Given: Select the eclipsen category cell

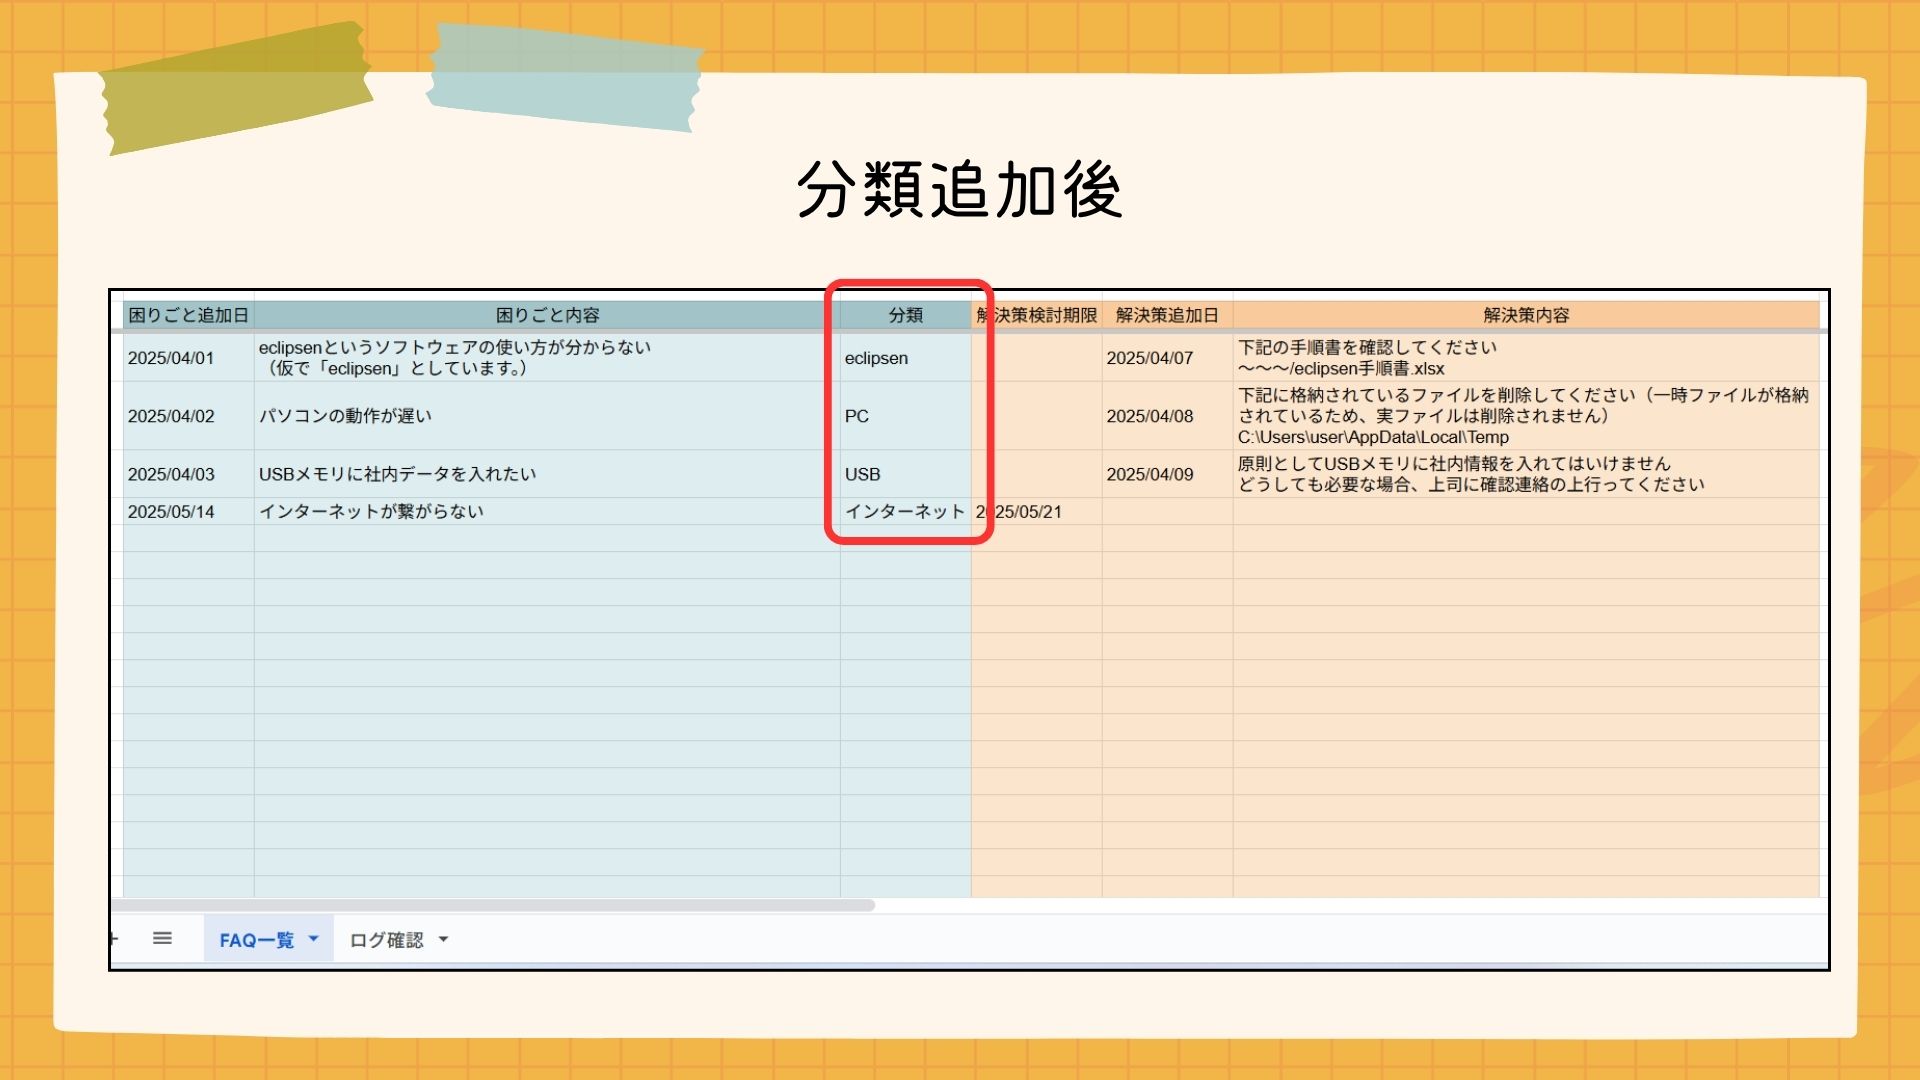Looking at the screenshot, I should click(x=877, y=358).
